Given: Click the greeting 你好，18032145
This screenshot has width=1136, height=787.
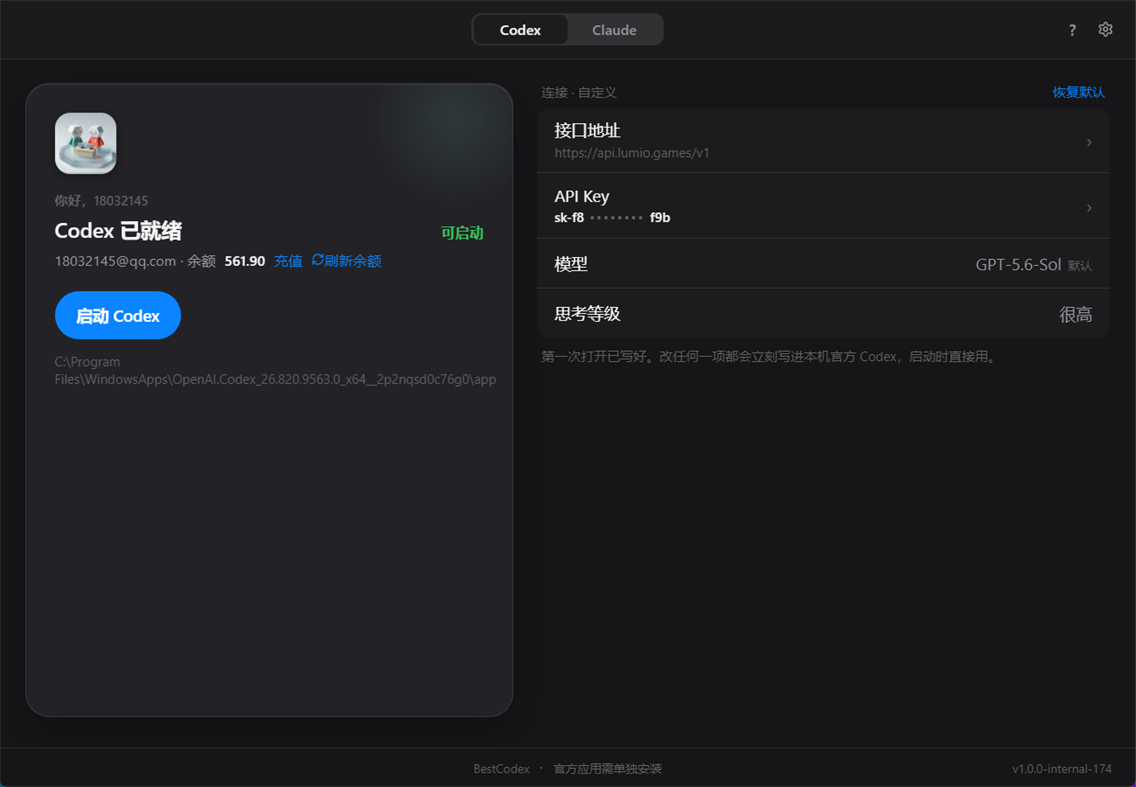Looking at the screenshot, I should [101, 201].
